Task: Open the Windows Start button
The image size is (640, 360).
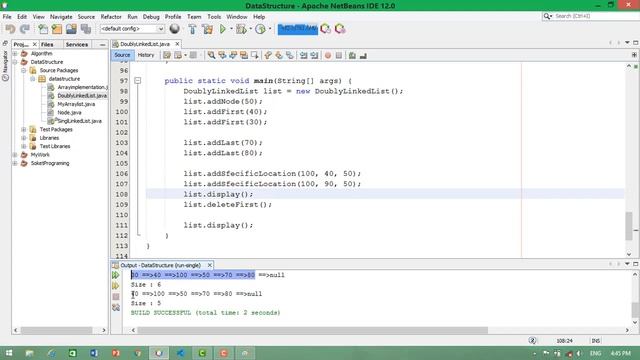Action: point(9,353)
